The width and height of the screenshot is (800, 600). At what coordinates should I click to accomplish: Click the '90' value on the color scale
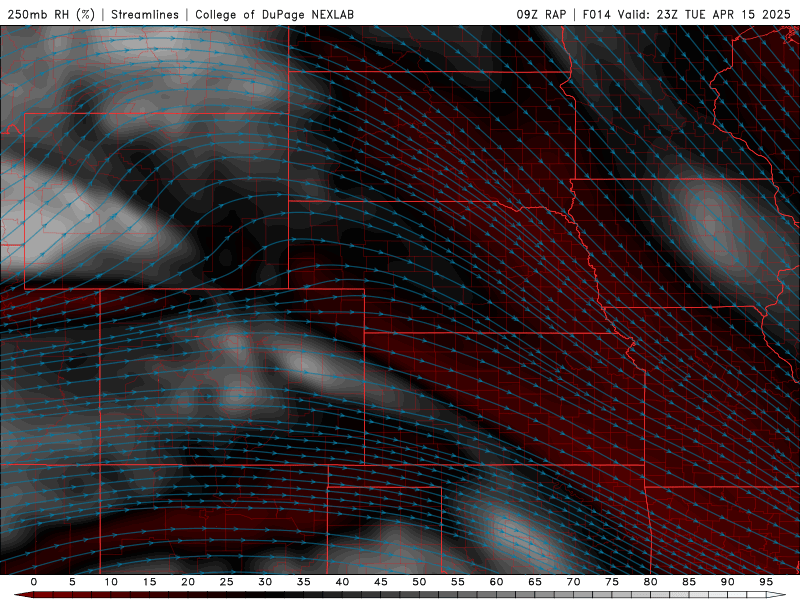click(727, 582)
